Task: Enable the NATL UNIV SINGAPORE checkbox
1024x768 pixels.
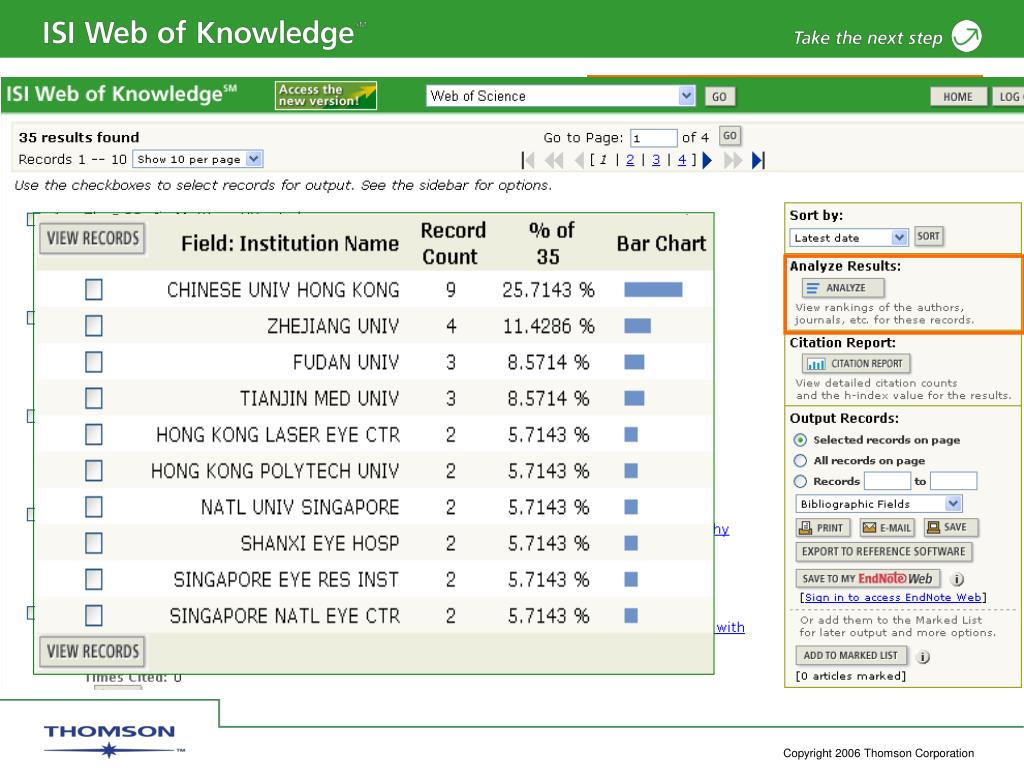Action: point(94,507)
